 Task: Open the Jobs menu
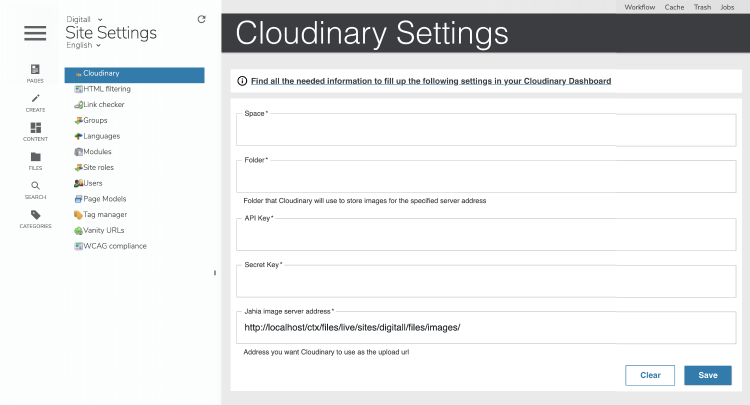tap(727, 7)
